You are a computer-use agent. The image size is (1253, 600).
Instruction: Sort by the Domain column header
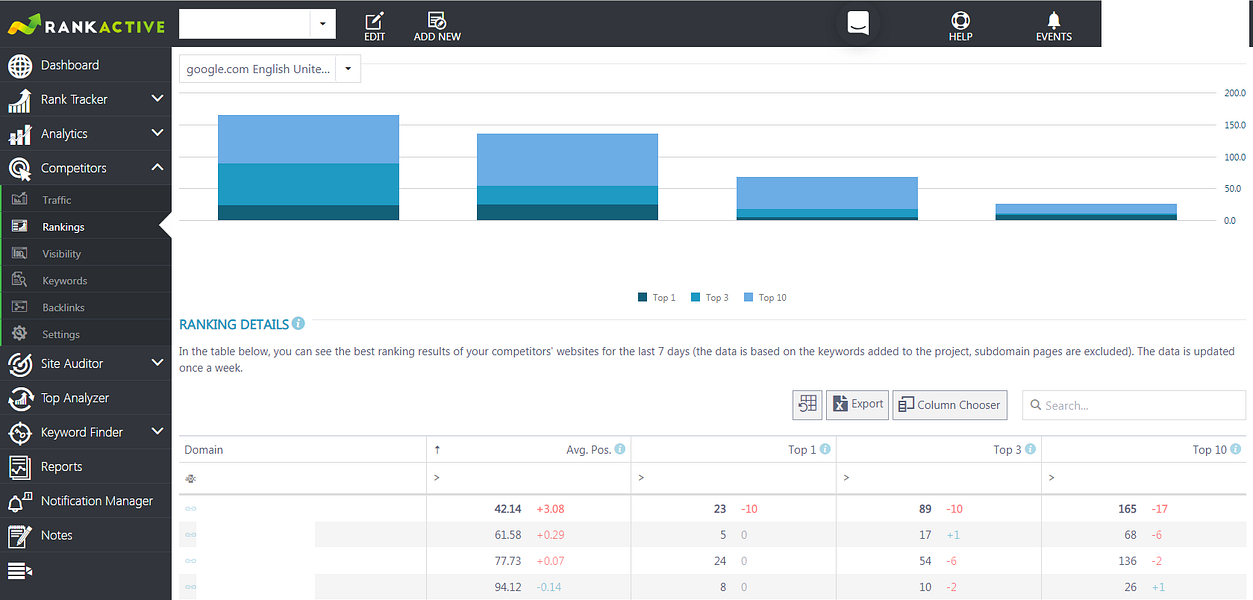(302, 450)
